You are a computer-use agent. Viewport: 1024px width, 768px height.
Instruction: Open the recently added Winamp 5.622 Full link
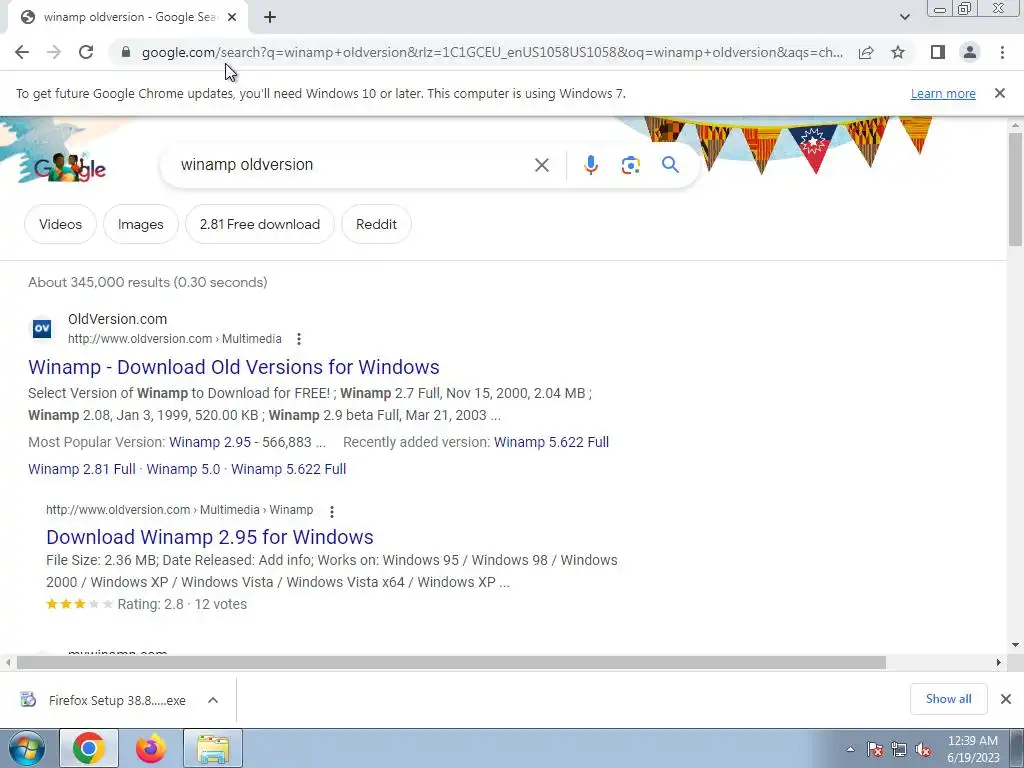pos(551,442)
